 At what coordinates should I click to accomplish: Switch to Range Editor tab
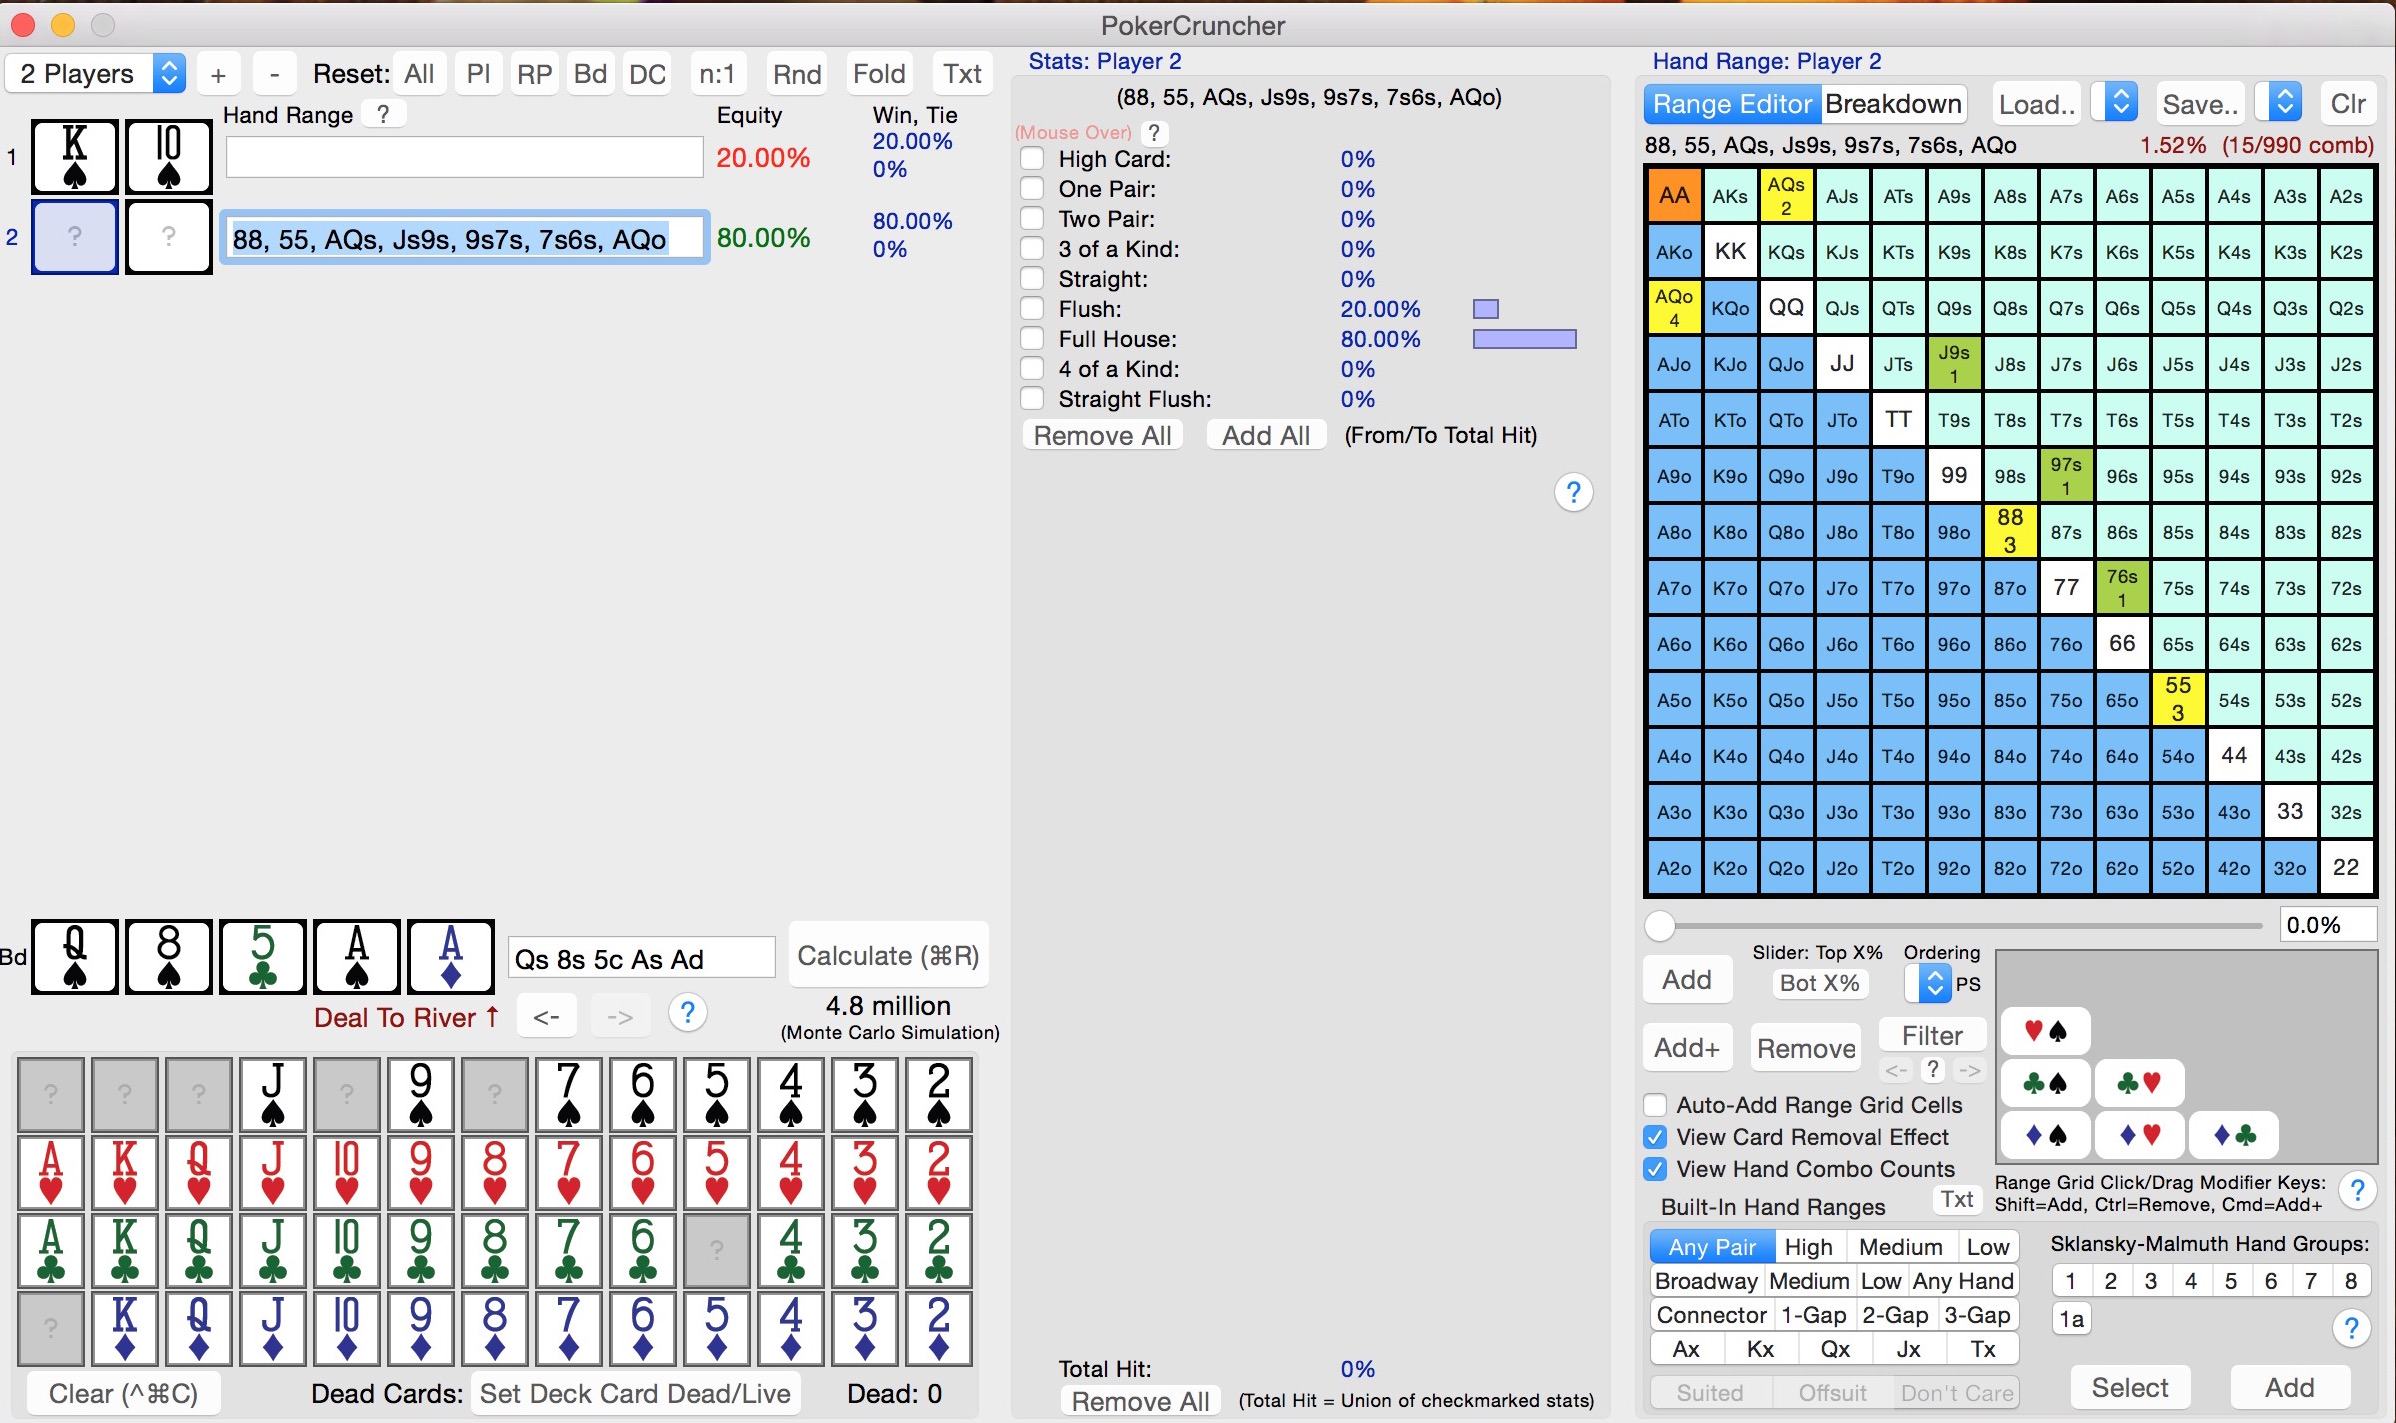point(1732,104)
